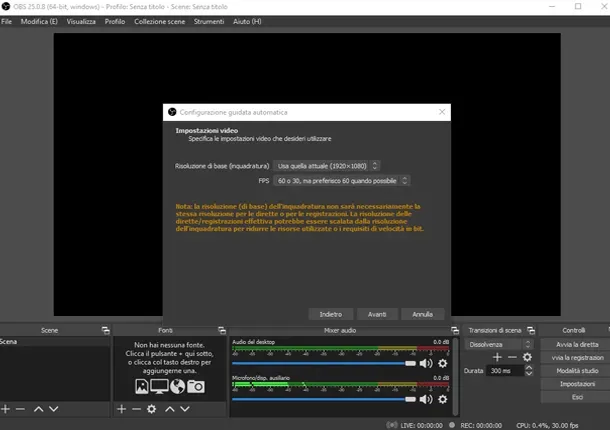610x430 pixels.
Task: Remove the selected source with minus icon
Action: [x=136, y=409]
